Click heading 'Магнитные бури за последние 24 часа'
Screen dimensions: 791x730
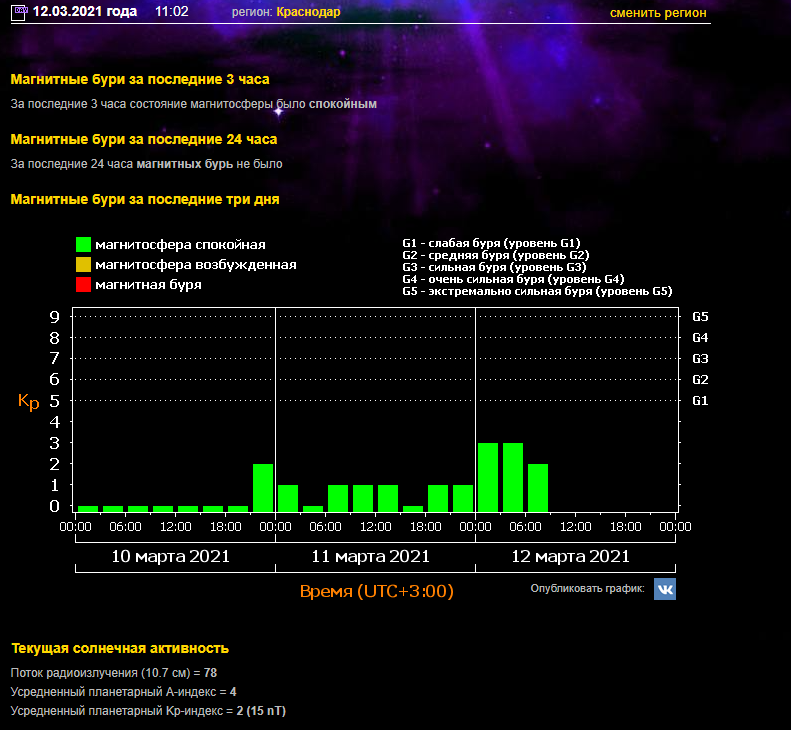point(144,139)
